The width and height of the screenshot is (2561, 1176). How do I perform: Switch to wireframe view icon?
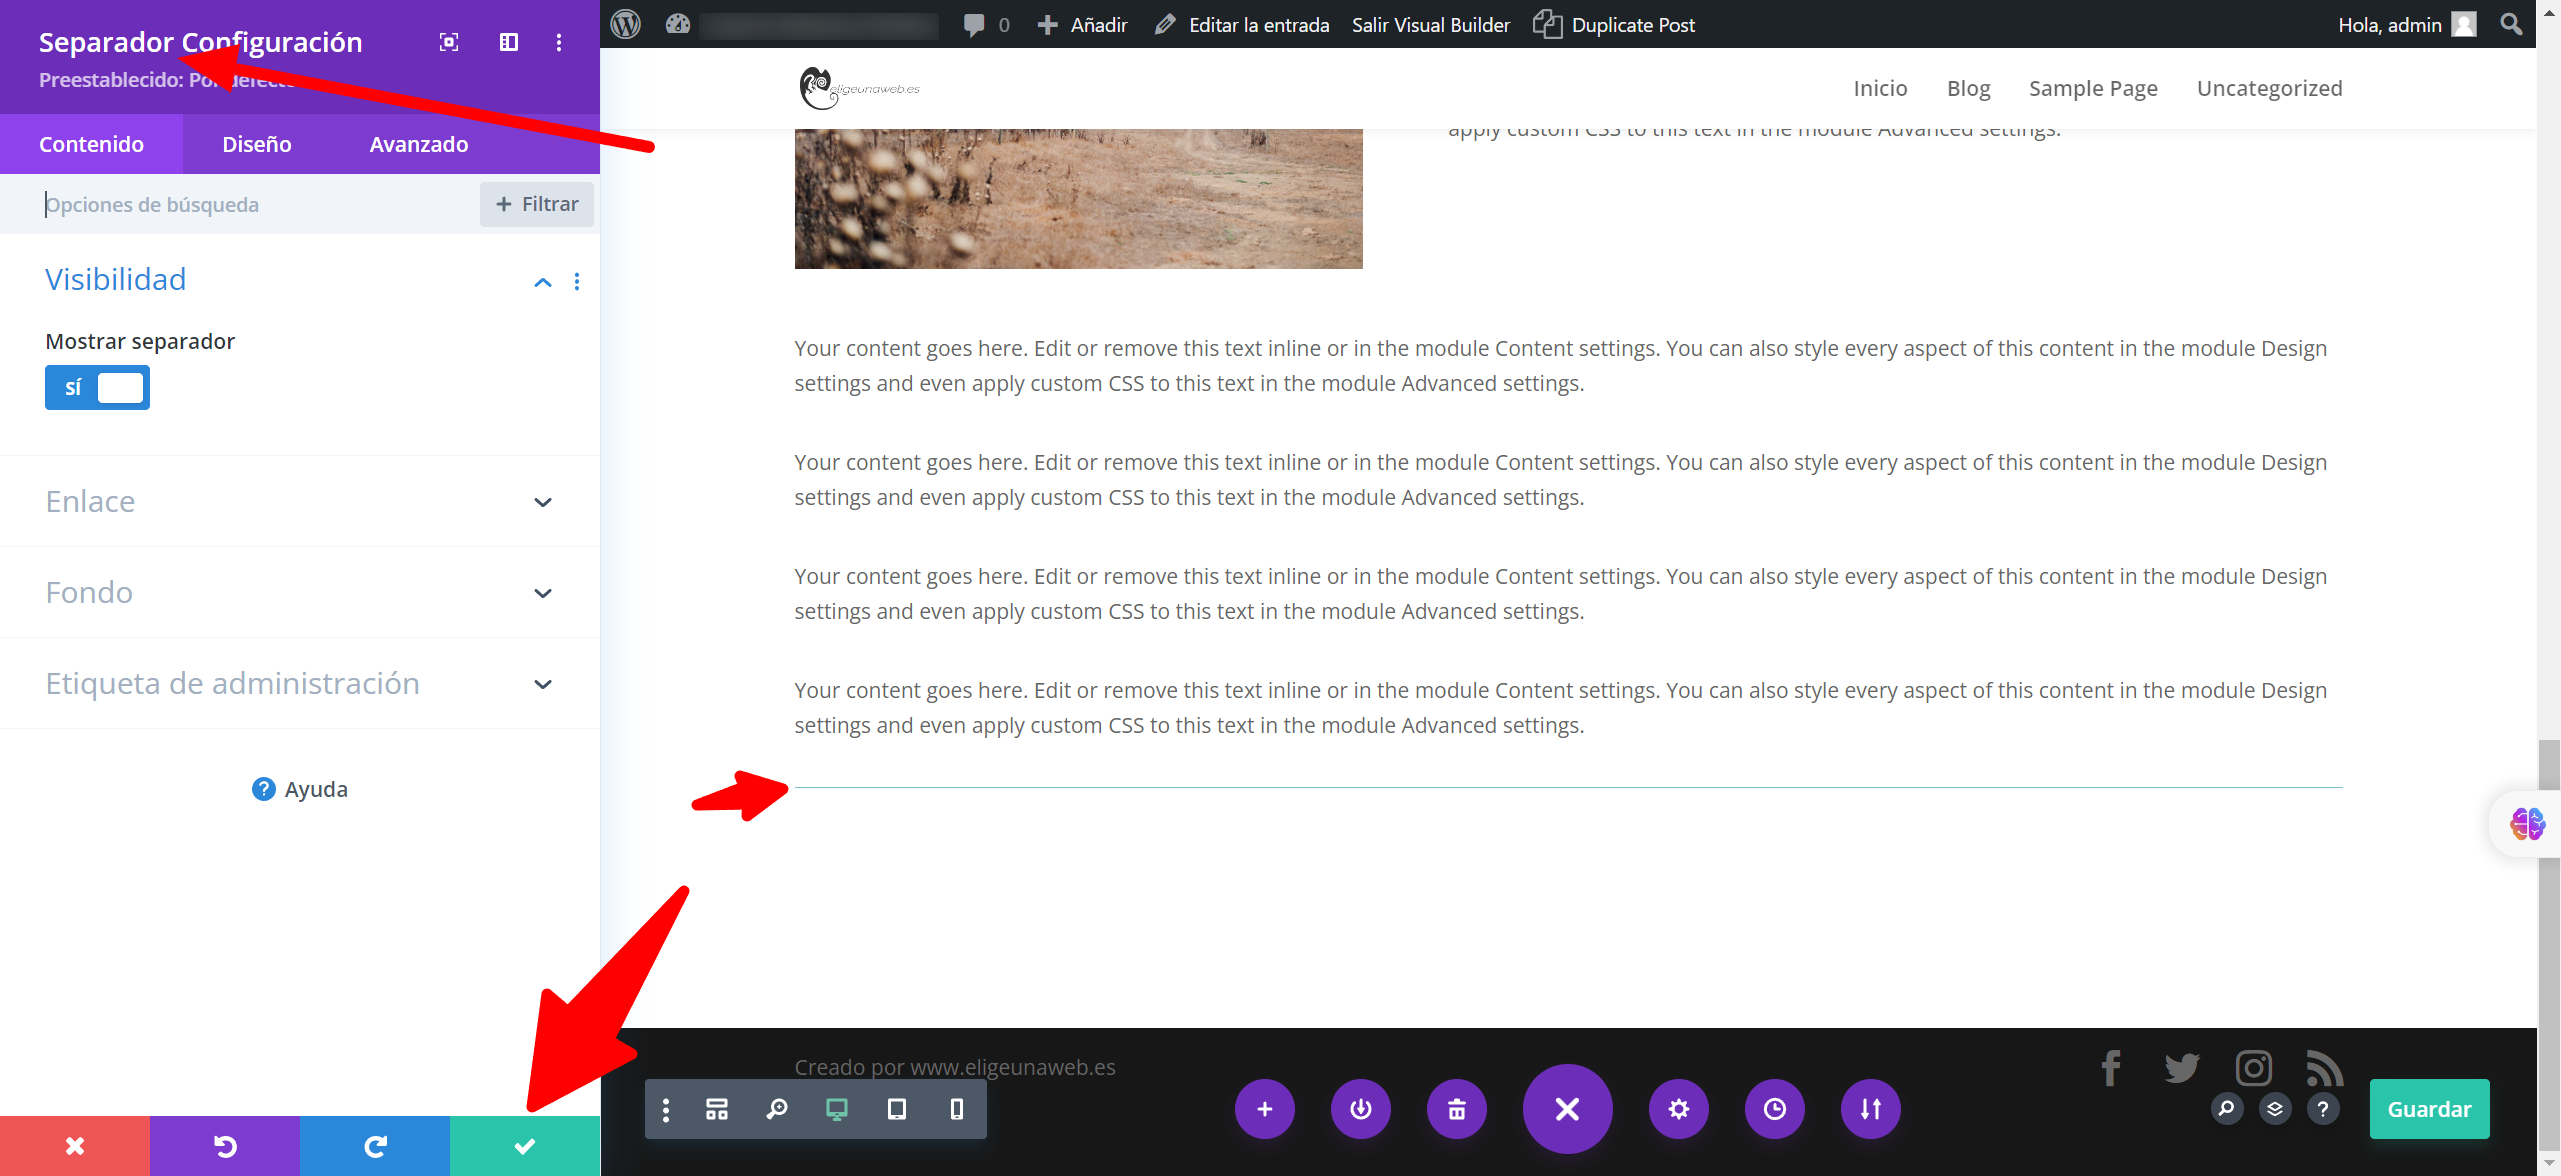[x=717, y=1109]
